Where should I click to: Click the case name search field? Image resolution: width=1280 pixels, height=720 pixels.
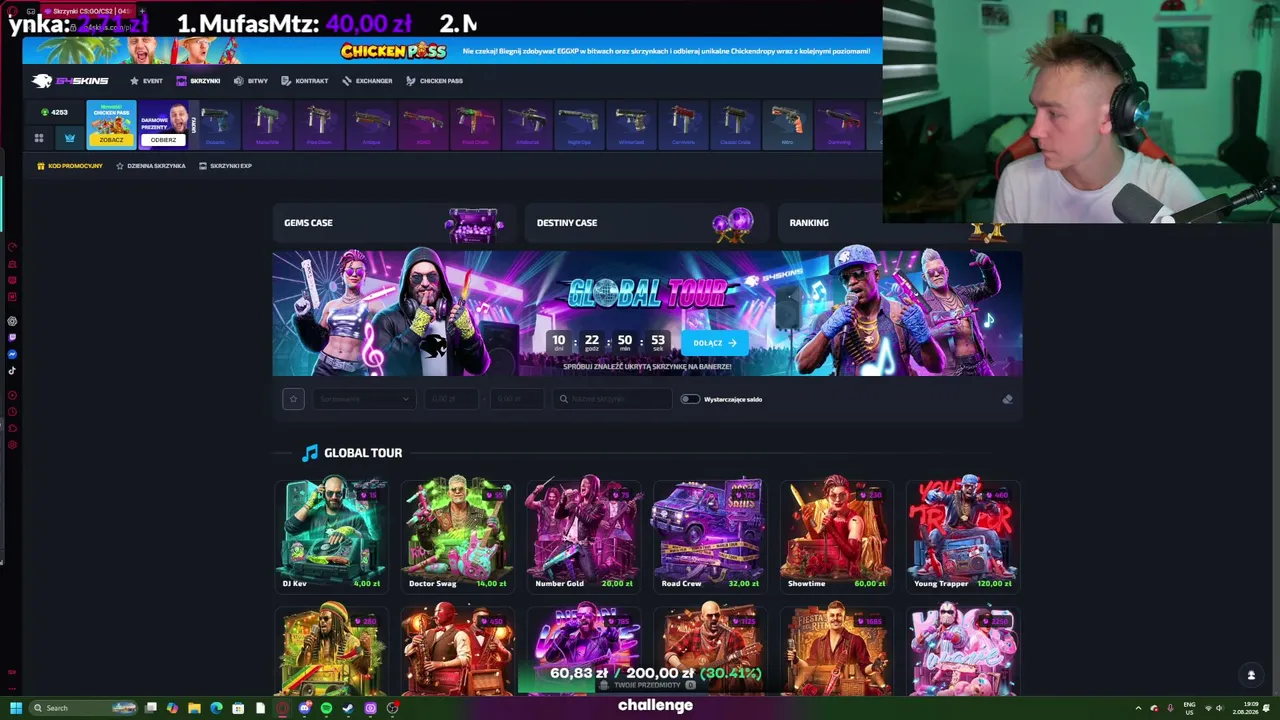(612, 399)
